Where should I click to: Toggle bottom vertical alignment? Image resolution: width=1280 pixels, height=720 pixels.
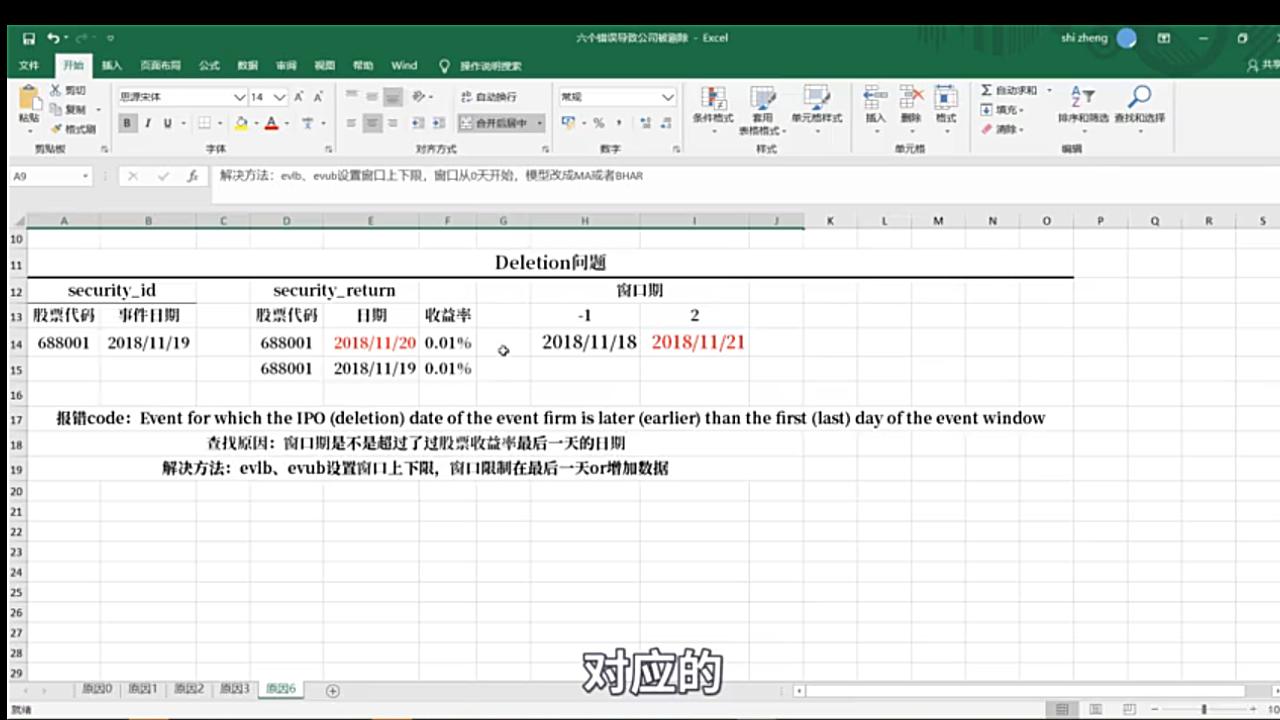(x=393, y=97)
